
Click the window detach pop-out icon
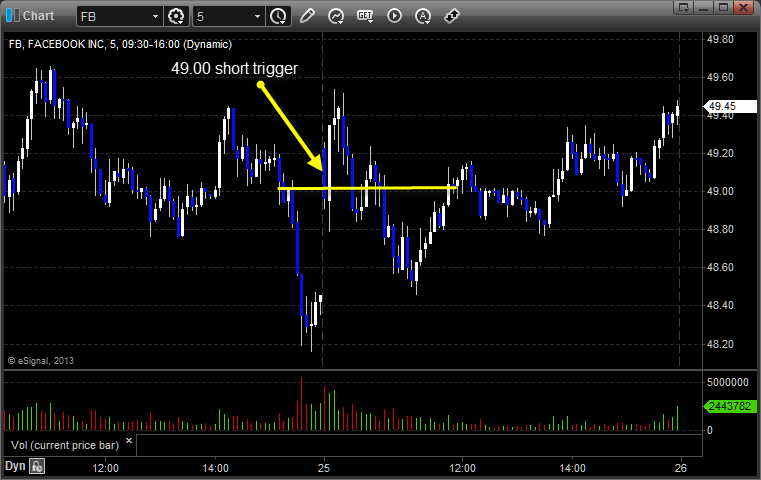684,7
